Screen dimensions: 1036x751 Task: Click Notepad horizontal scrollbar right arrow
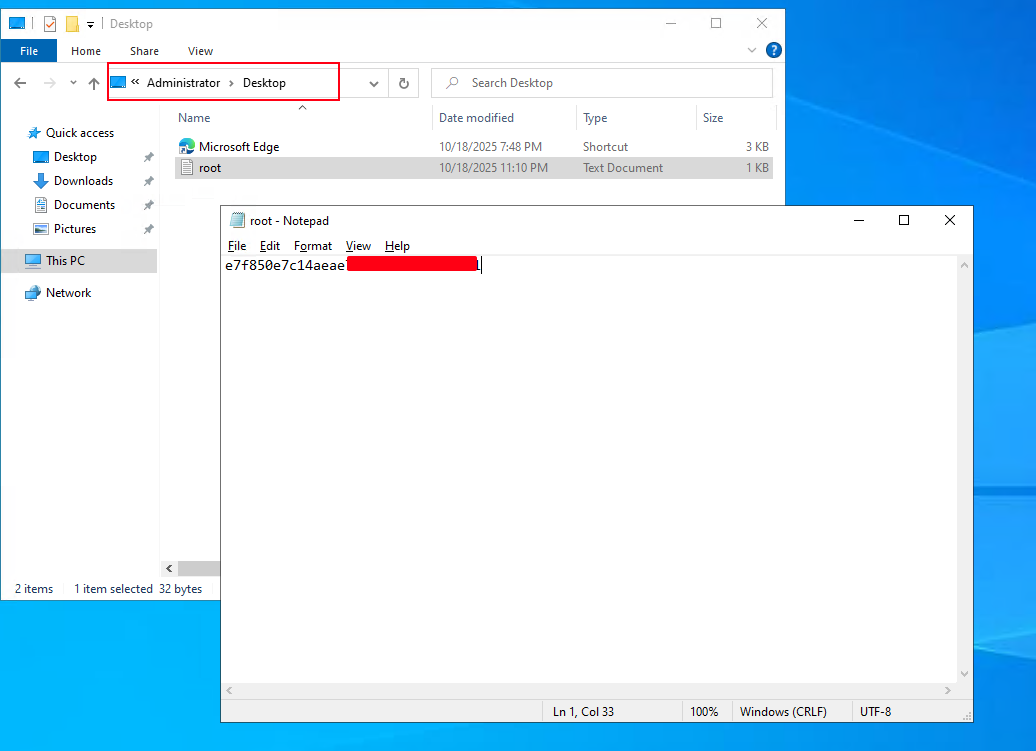coord(948,690)
